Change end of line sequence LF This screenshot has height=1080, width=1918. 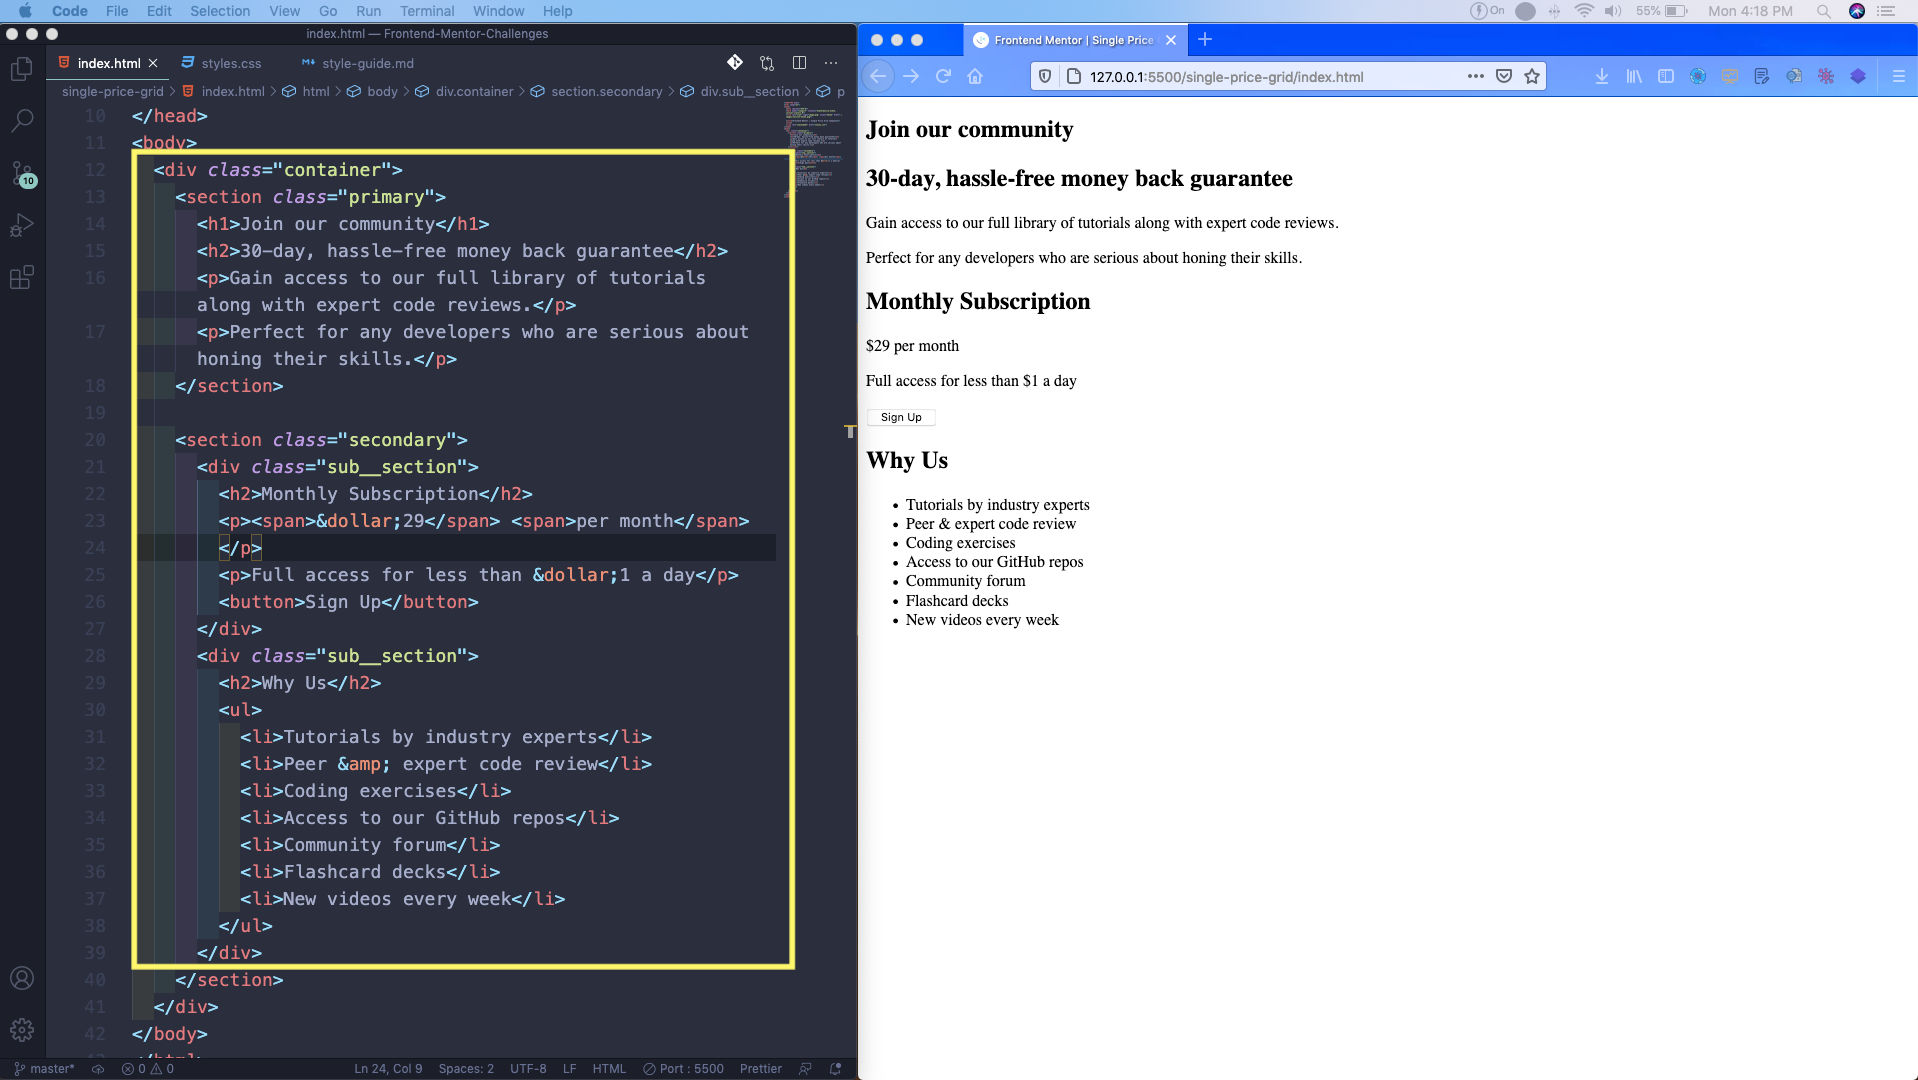click(x=569, y=1069)
